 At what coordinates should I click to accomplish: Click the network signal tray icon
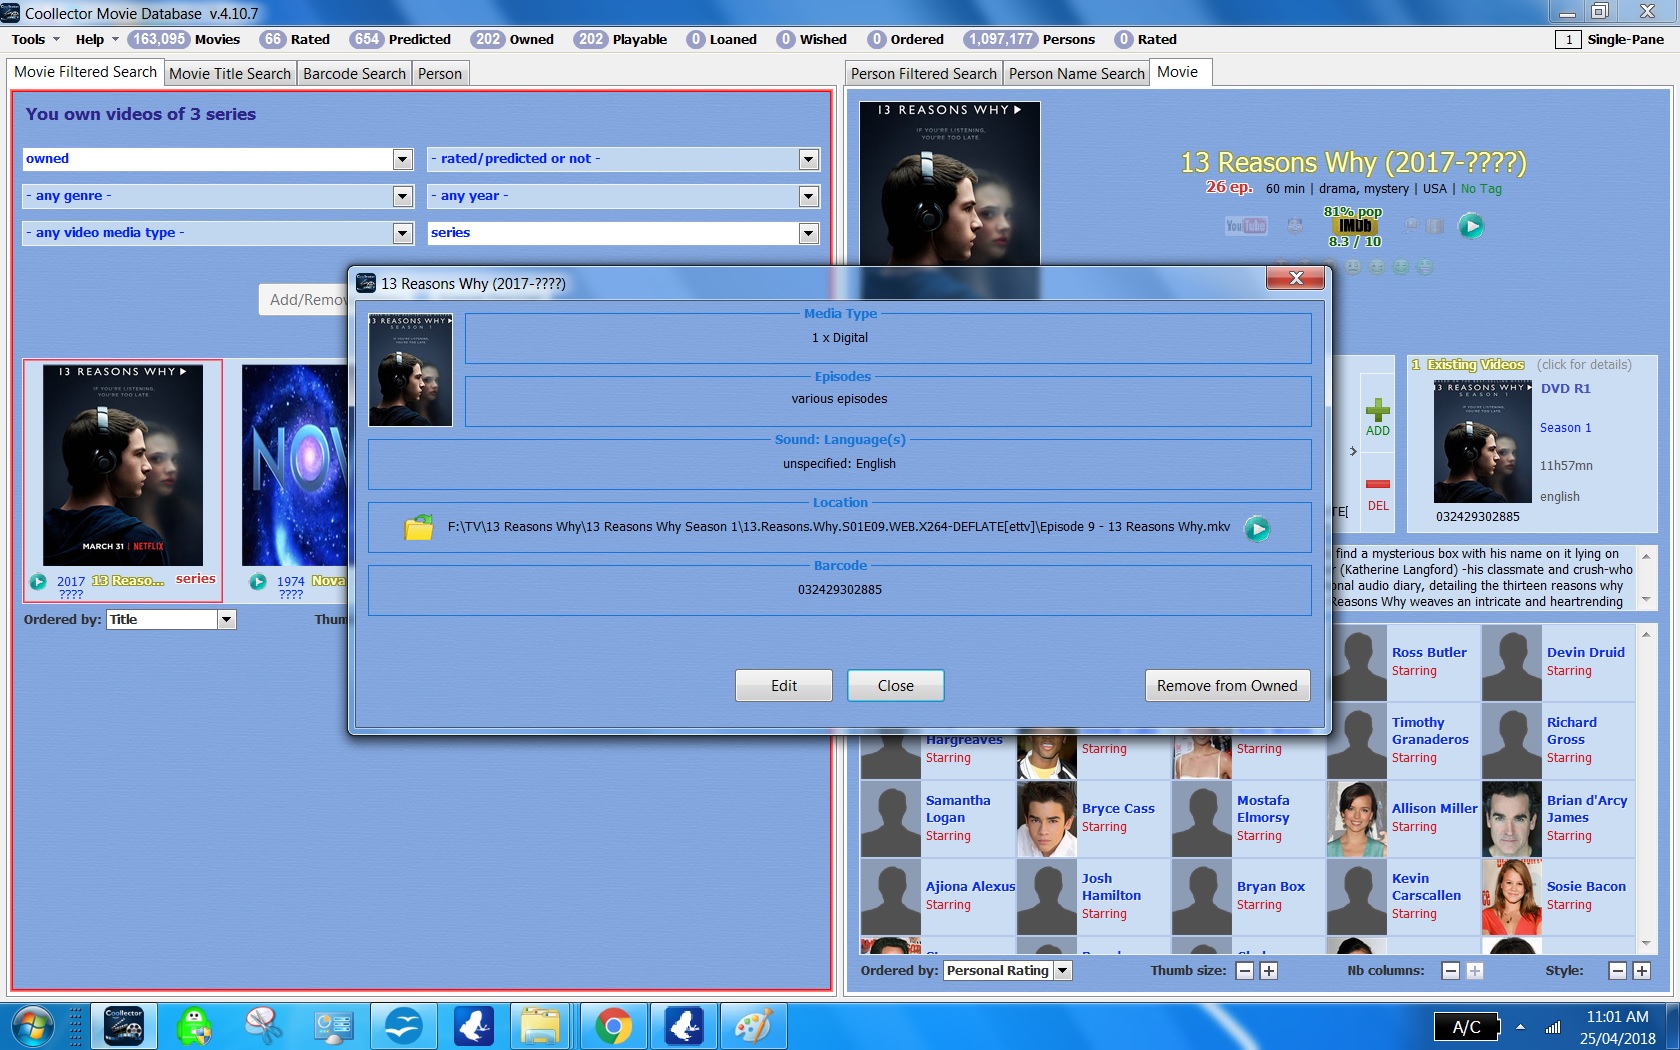coord(1553,1027)
